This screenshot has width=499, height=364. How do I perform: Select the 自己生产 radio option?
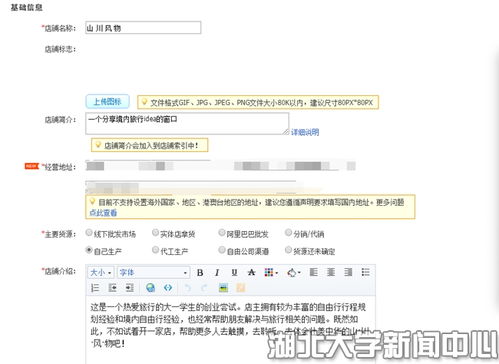coord(89,250)
